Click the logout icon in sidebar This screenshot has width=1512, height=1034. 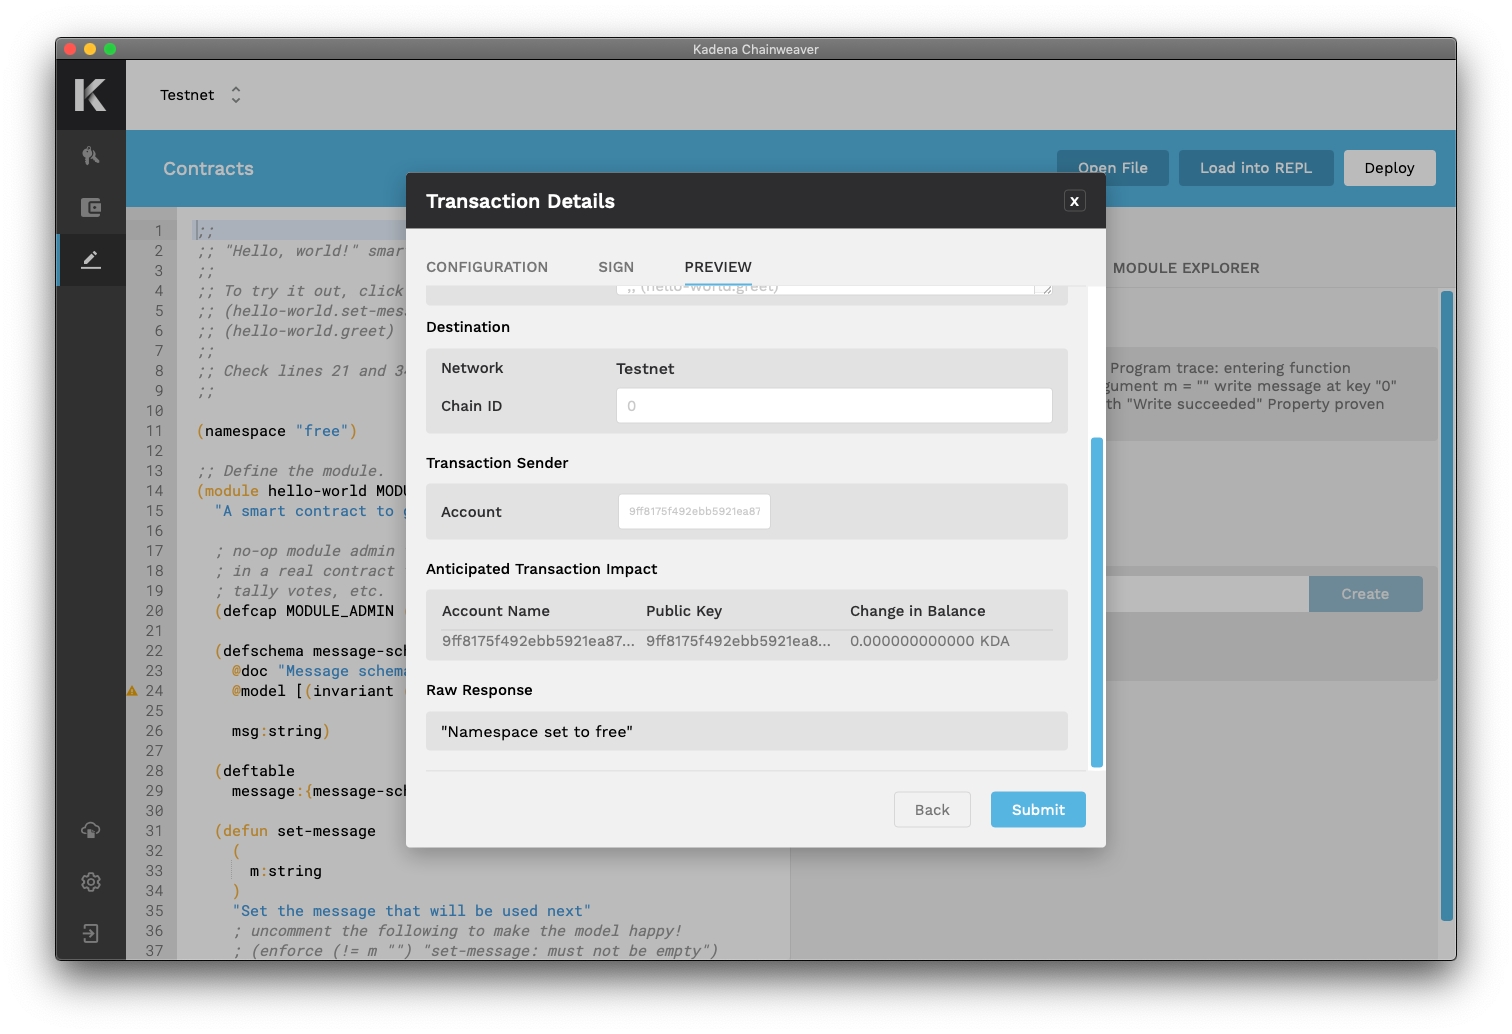[x=91, y=934]
